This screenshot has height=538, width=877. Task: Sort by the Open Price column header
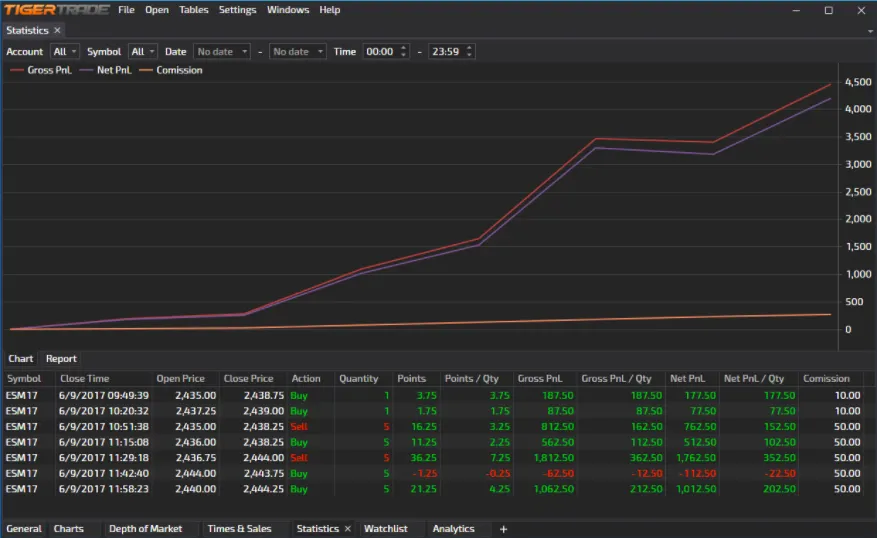(x=186, y=379)
